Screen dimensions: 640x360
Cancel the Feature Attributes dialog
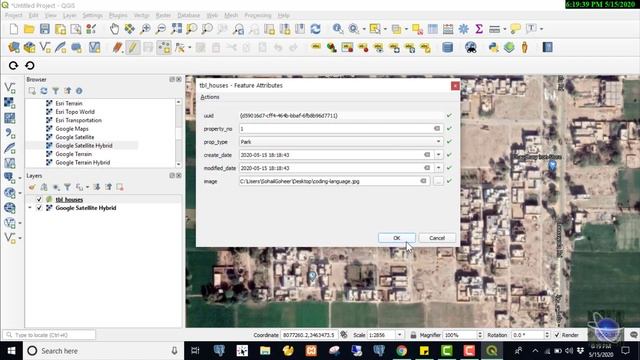[437, 238]
